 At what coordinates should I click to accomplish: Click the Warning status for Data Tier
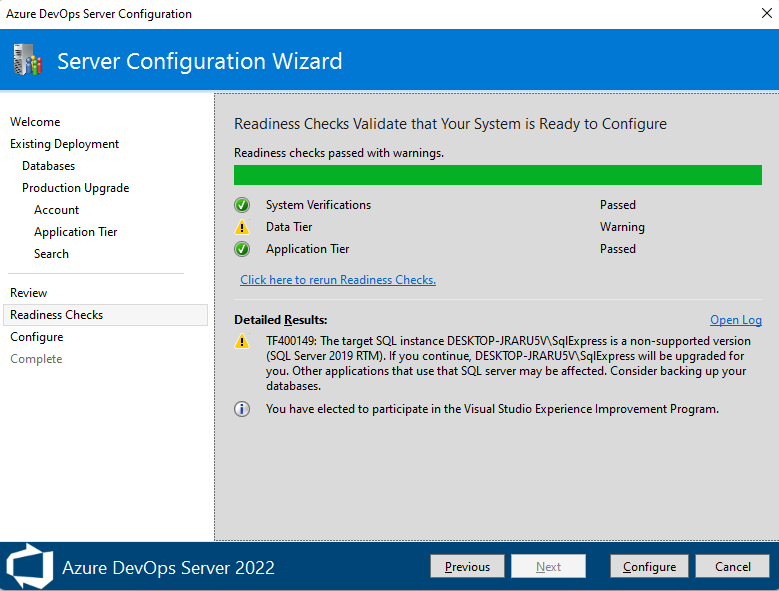622,227
